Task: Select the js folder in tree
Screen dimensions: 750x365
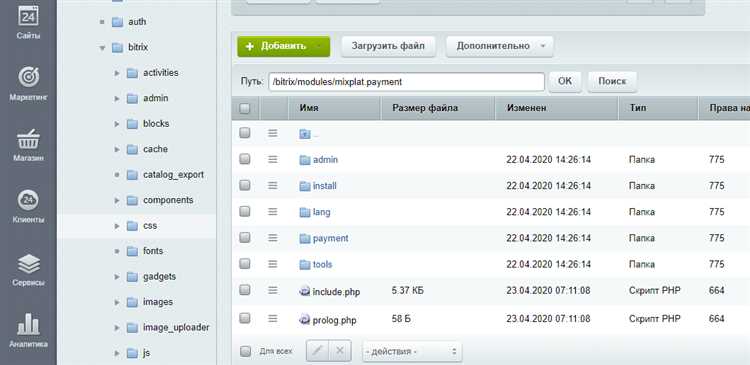Action: 146,354
